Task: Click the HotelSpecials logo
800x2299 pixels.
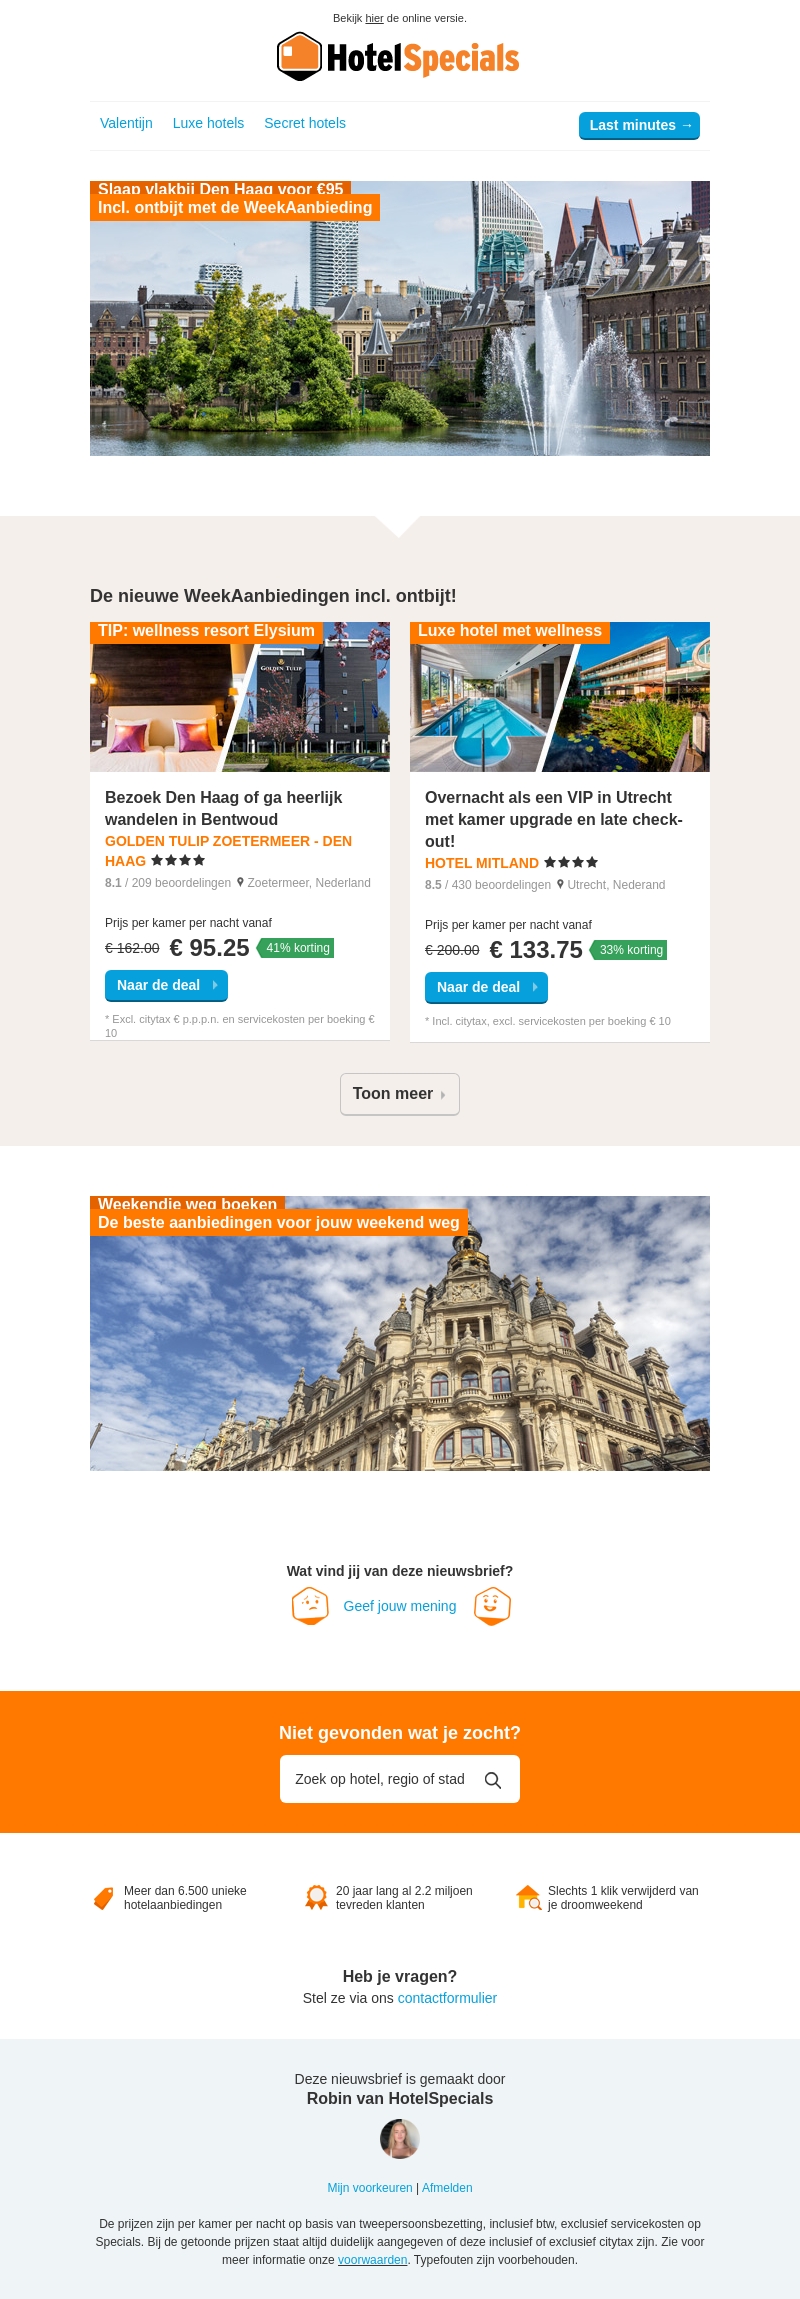Action: (398, 56)
